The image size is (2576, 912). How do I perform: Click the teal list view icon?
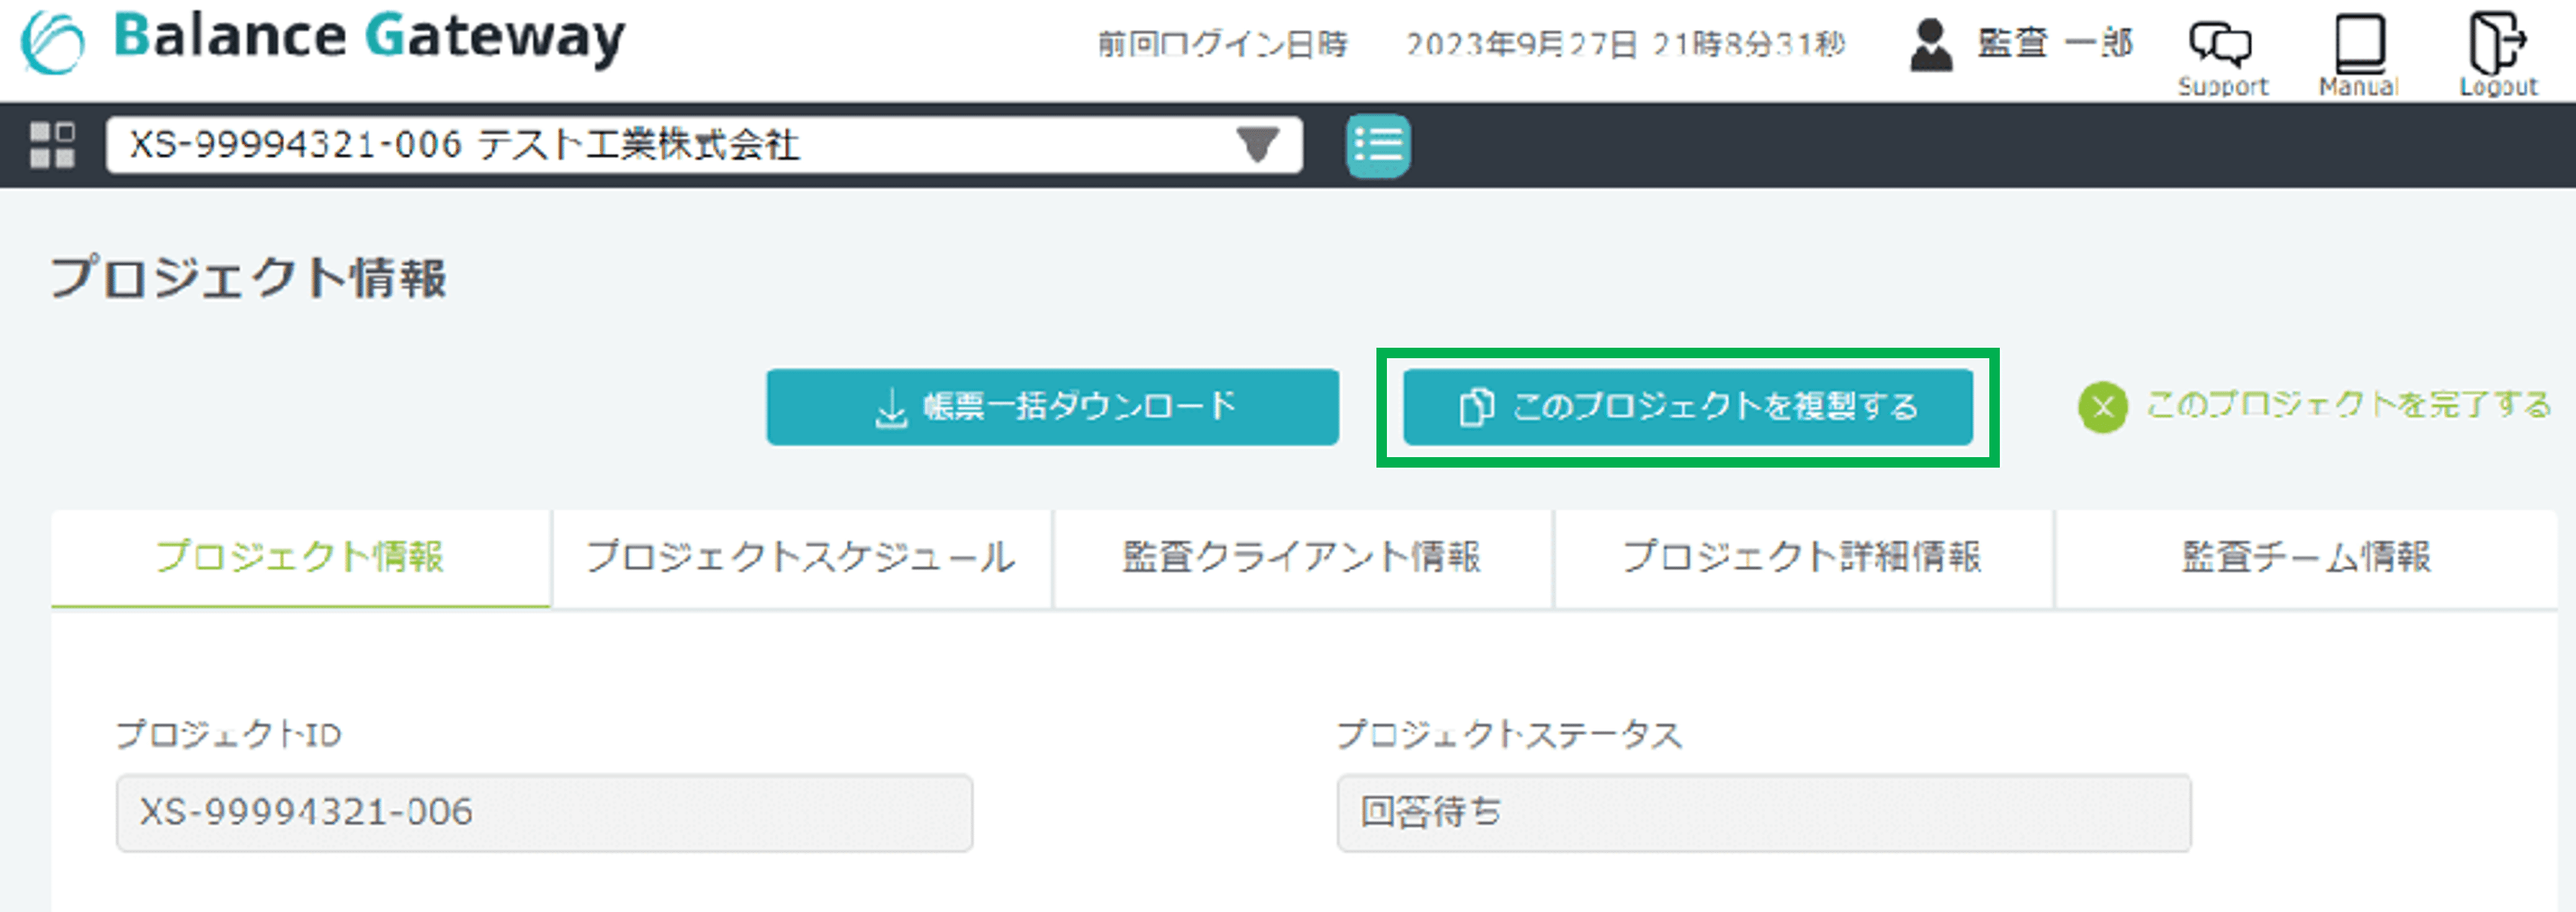tap(1378, 146)
